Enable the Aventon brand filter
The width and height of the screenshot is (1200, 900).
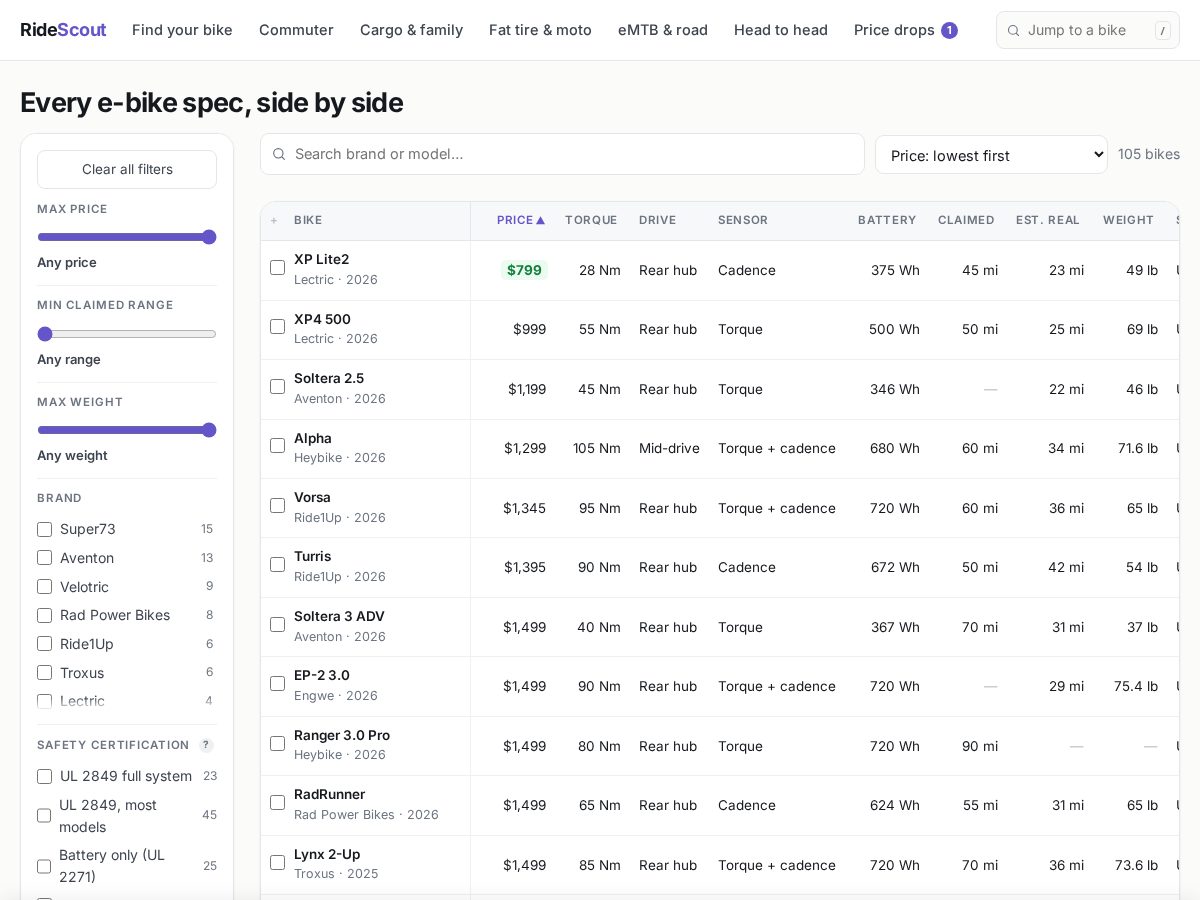click(44, 558)
